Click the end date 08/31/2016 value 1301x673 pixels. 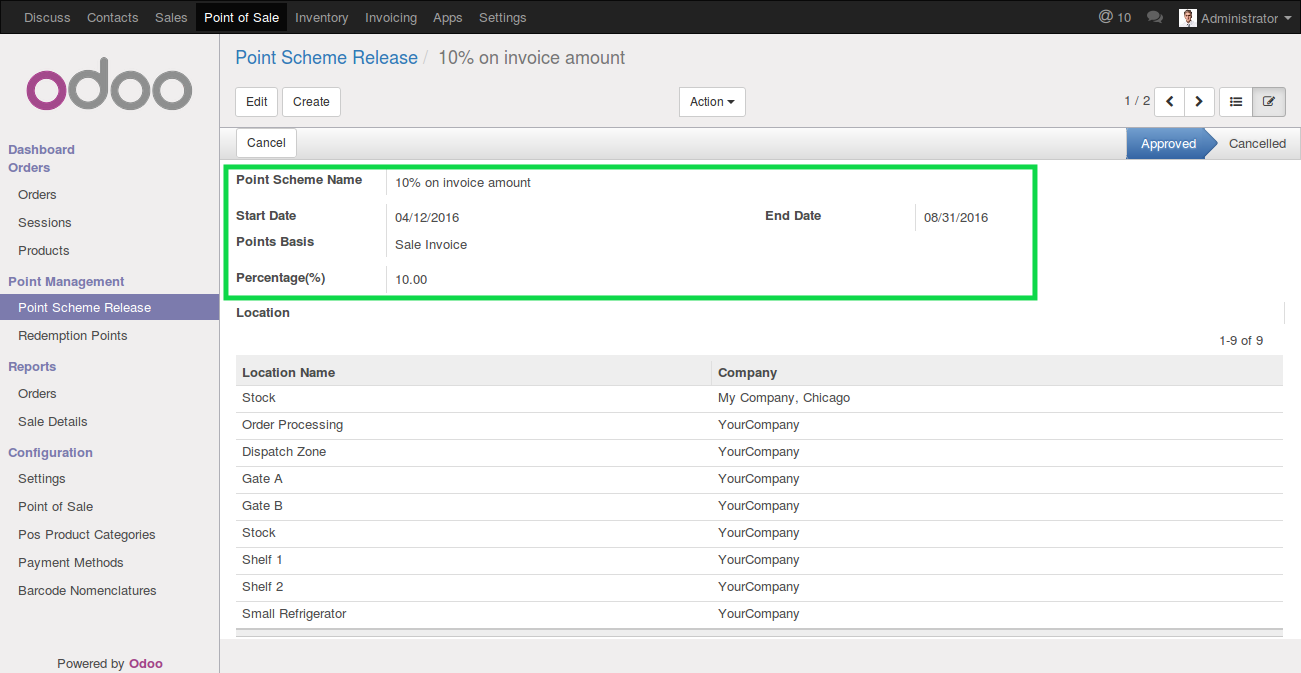(x=956, y=217)
